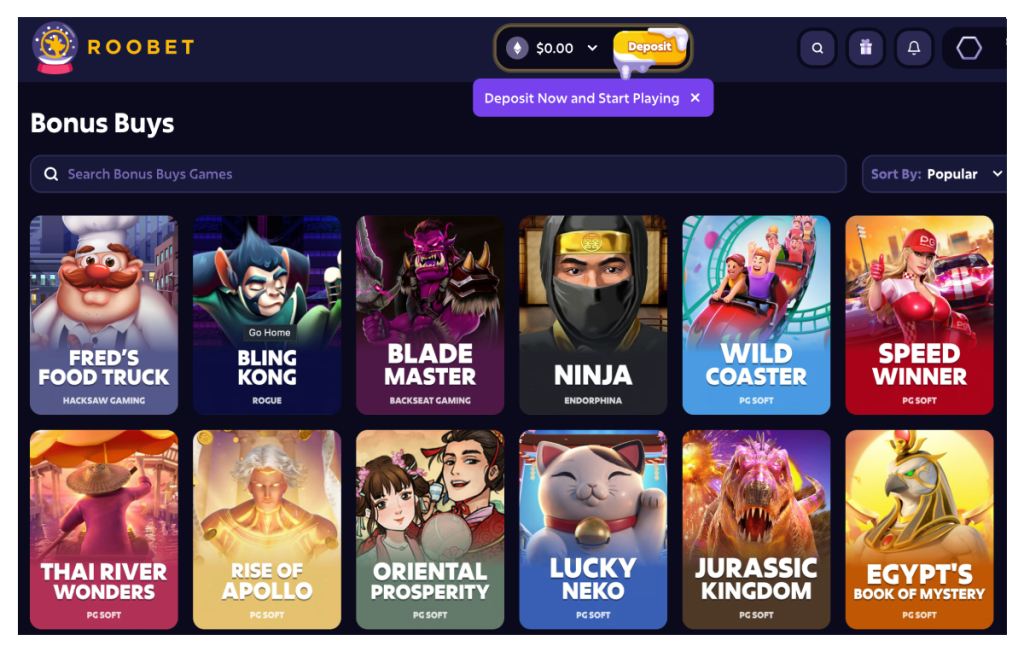Click the Search Bonus Buys Games field
Image resolution: width=1024 pixels, height=652 pixels.
pos(438,174)
